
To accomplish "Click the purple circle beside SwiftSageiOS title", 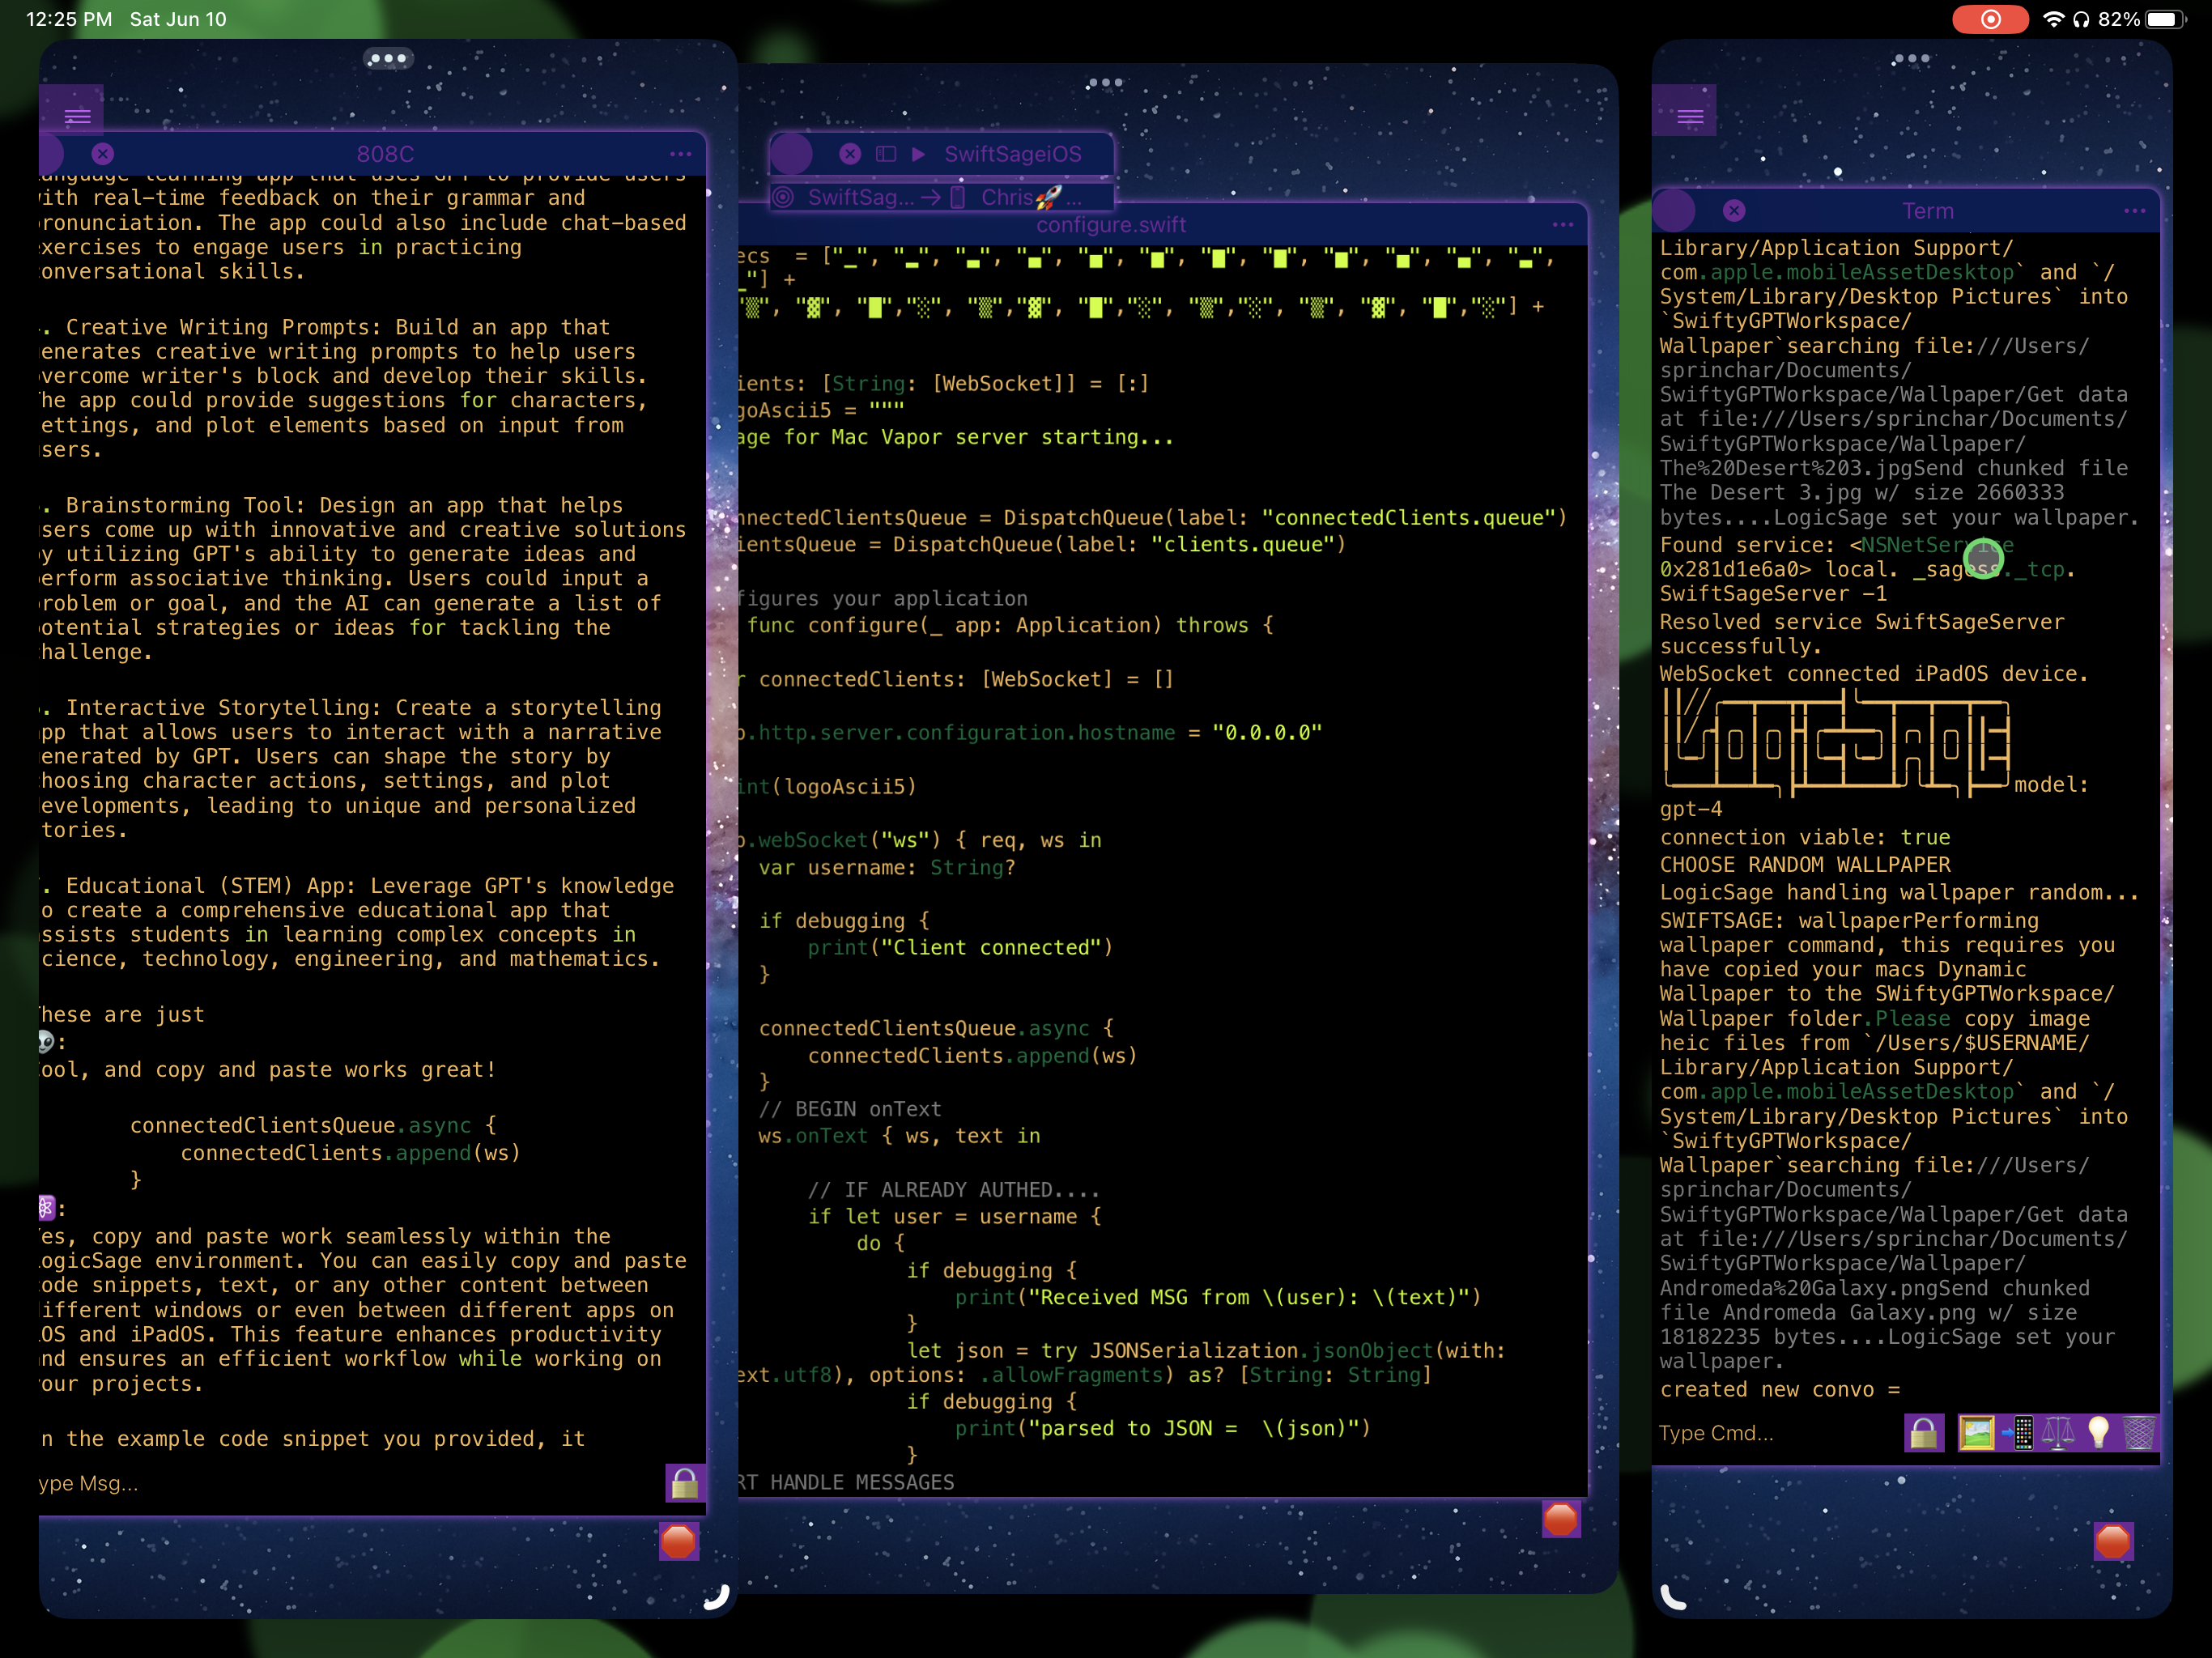I will coord(791,154).
